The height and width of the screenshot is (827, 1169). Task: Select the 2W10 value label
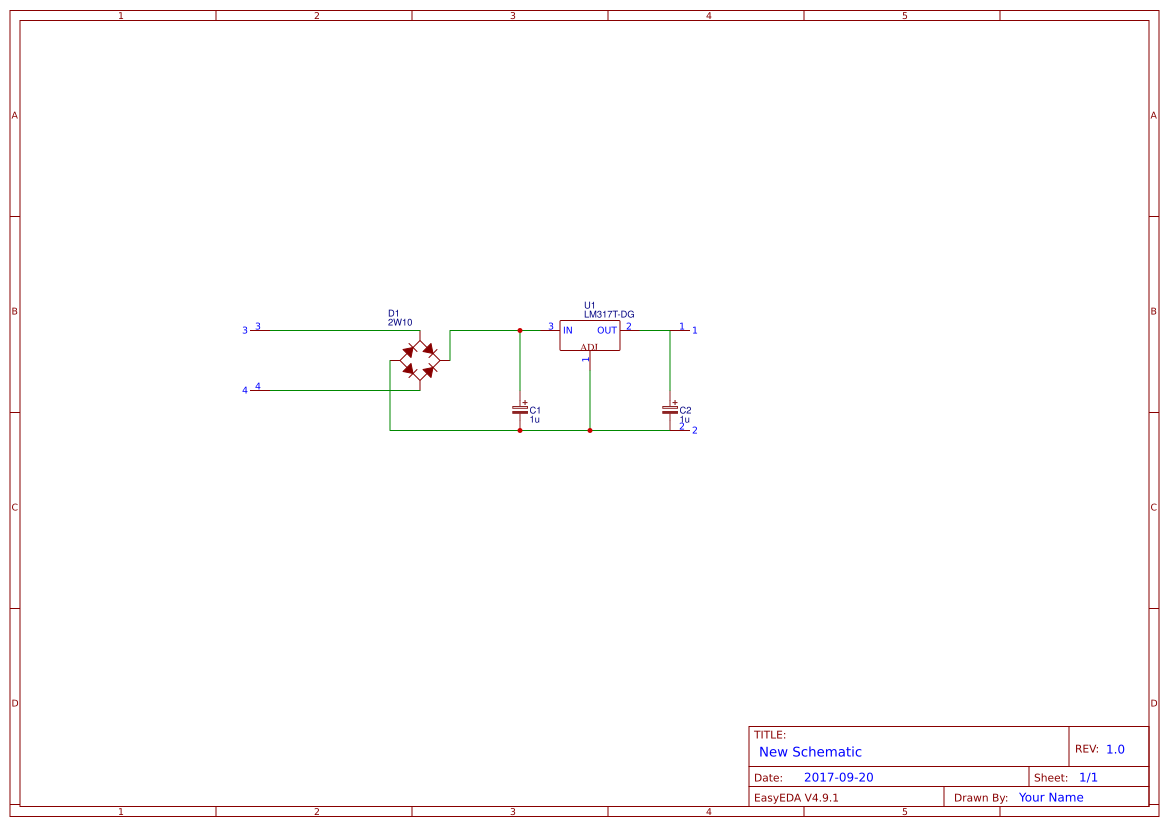(x=399, y=322)
